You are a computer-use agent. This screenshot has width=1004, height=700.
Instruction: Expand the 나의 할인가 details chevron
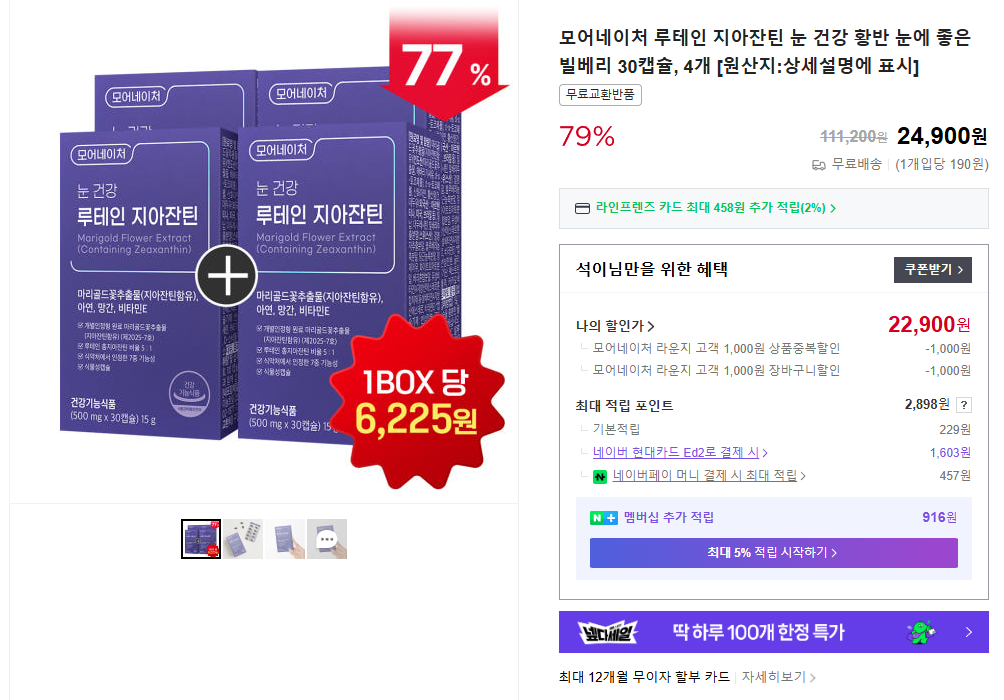pos(651,326)
